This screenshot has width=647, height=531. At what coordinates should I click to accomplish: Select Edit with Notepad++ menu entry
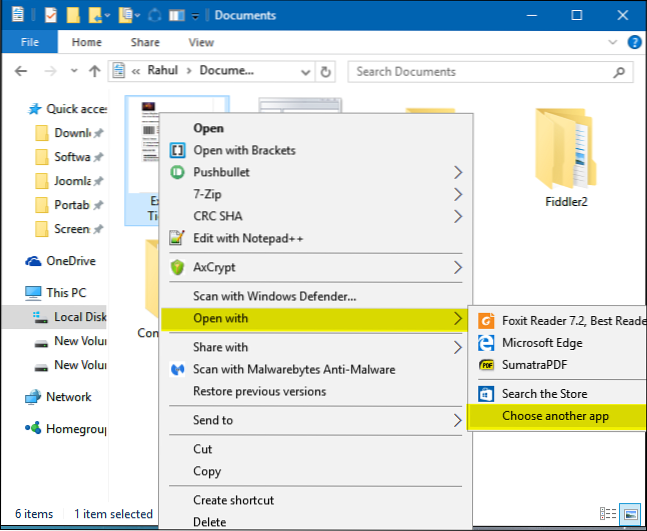(248, 238)
